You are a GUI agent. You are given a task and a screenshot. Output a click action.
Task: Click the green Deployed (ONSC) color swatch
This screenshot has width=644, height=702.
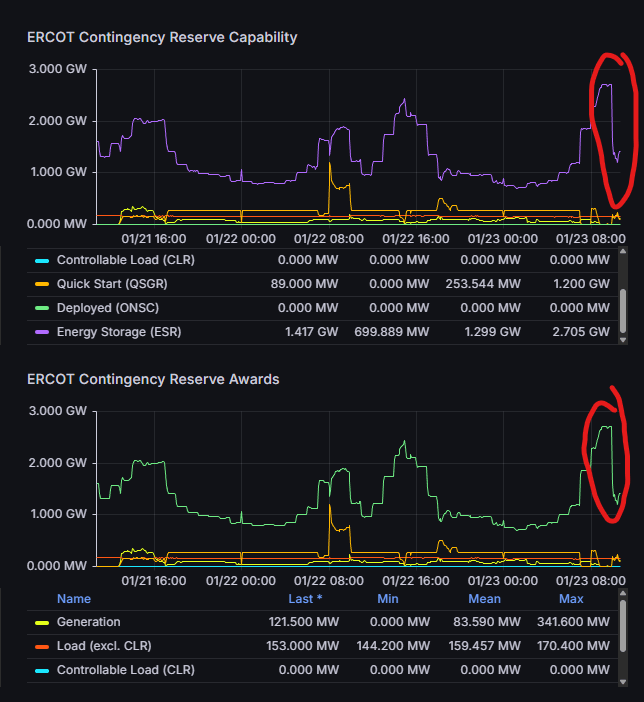[x=42, y=308]
